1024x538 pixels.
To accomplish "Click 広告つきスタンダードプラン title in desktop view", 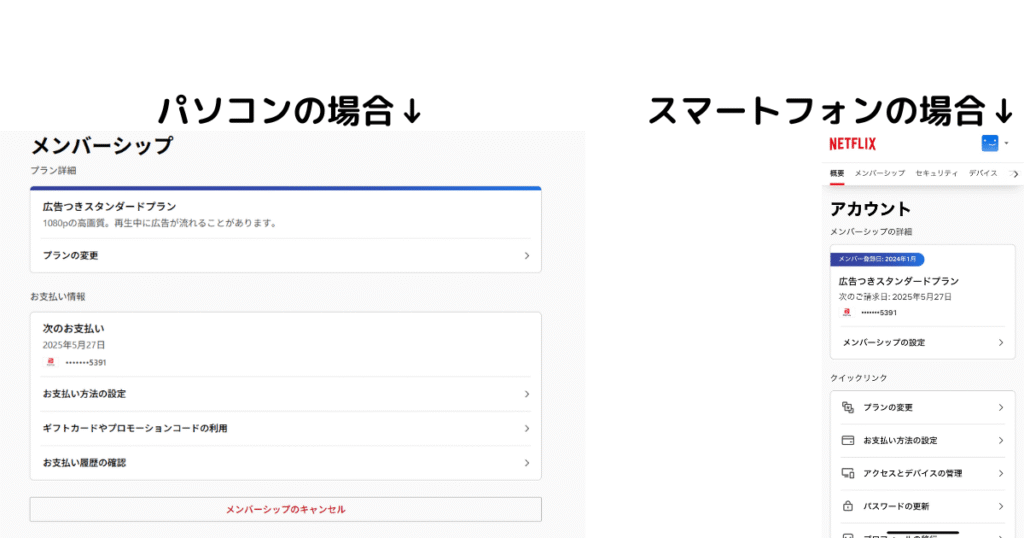I will (x=109, y=206).
